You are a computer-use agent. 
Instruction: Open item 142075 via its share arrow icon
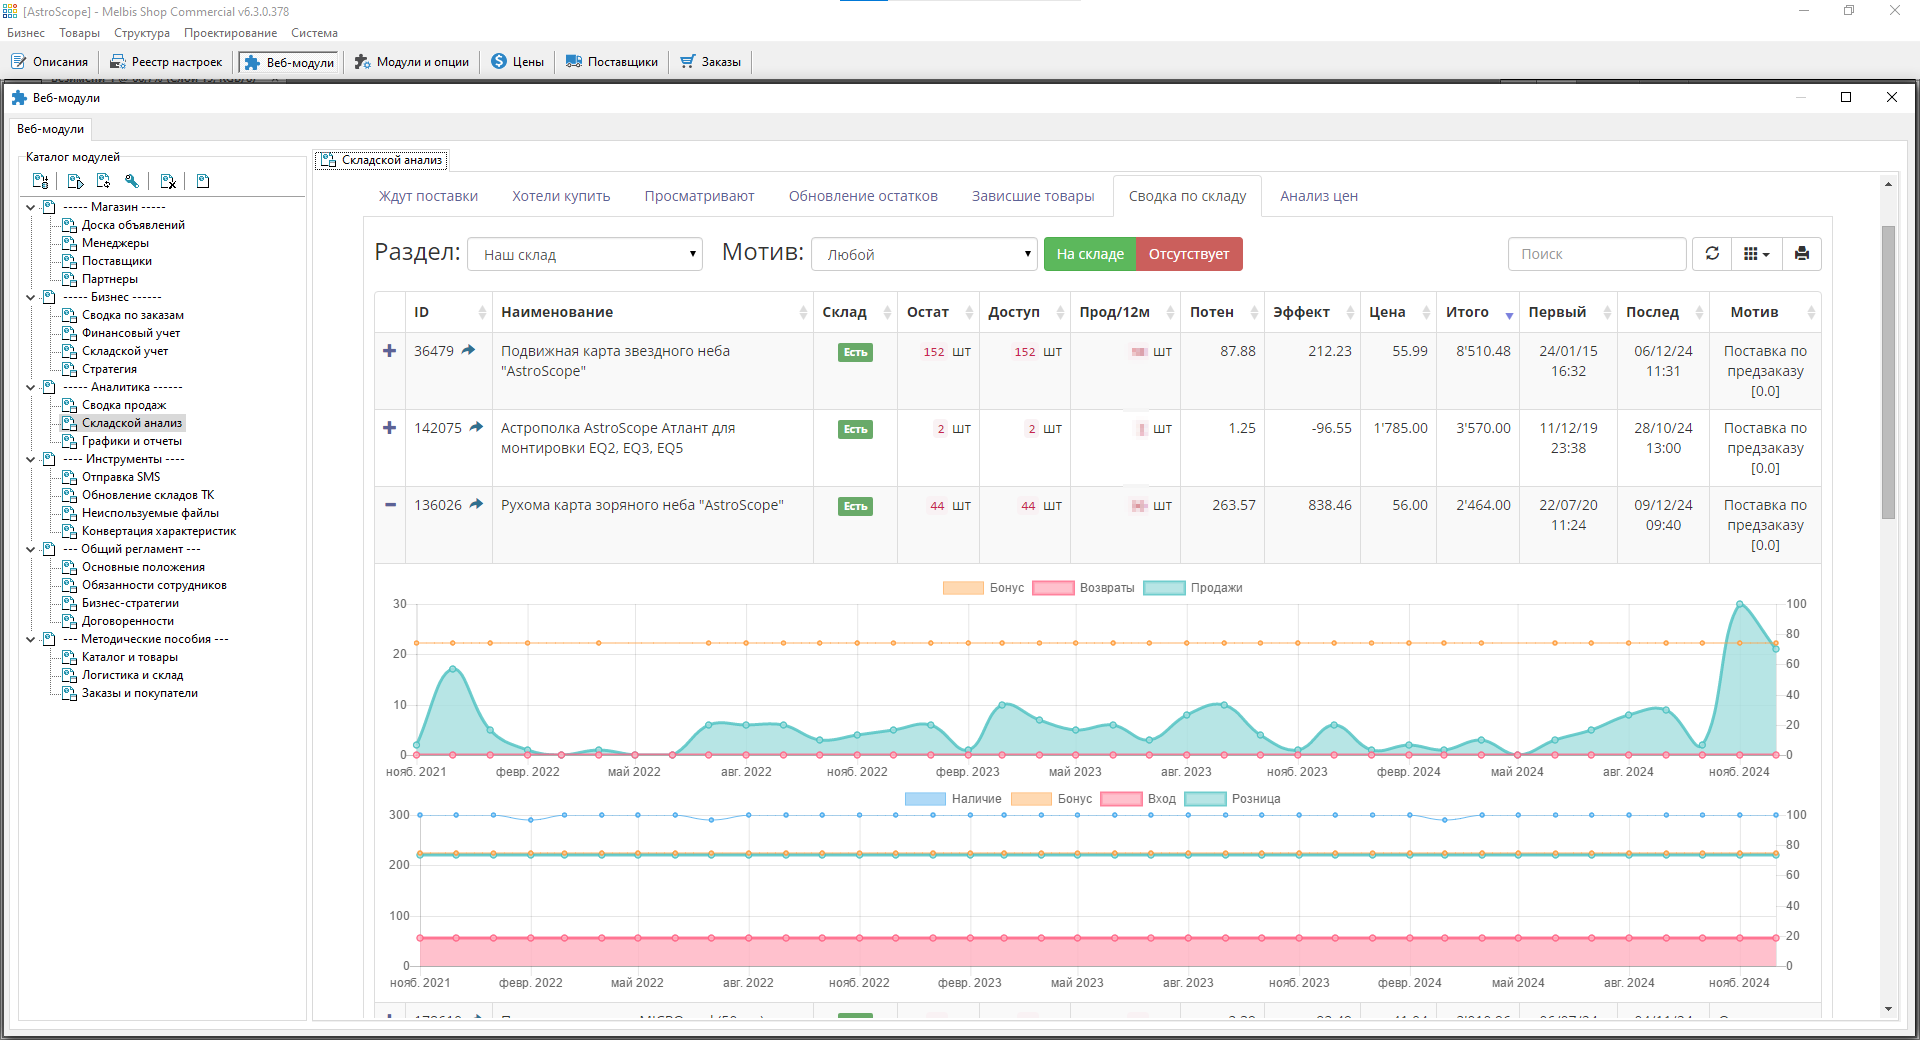(x=476, y=427)
